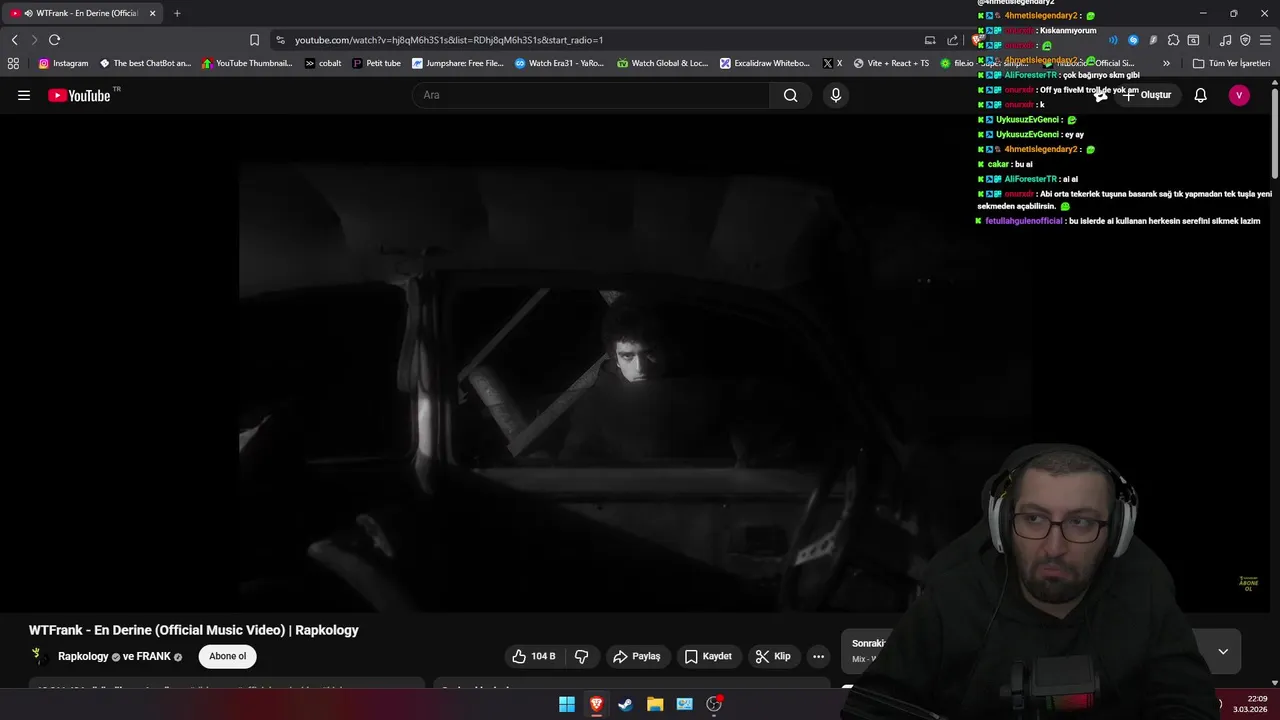Select the WTFrank - En Derine tab
This screenshot has width=1280, height=720.
click(83, 13)
